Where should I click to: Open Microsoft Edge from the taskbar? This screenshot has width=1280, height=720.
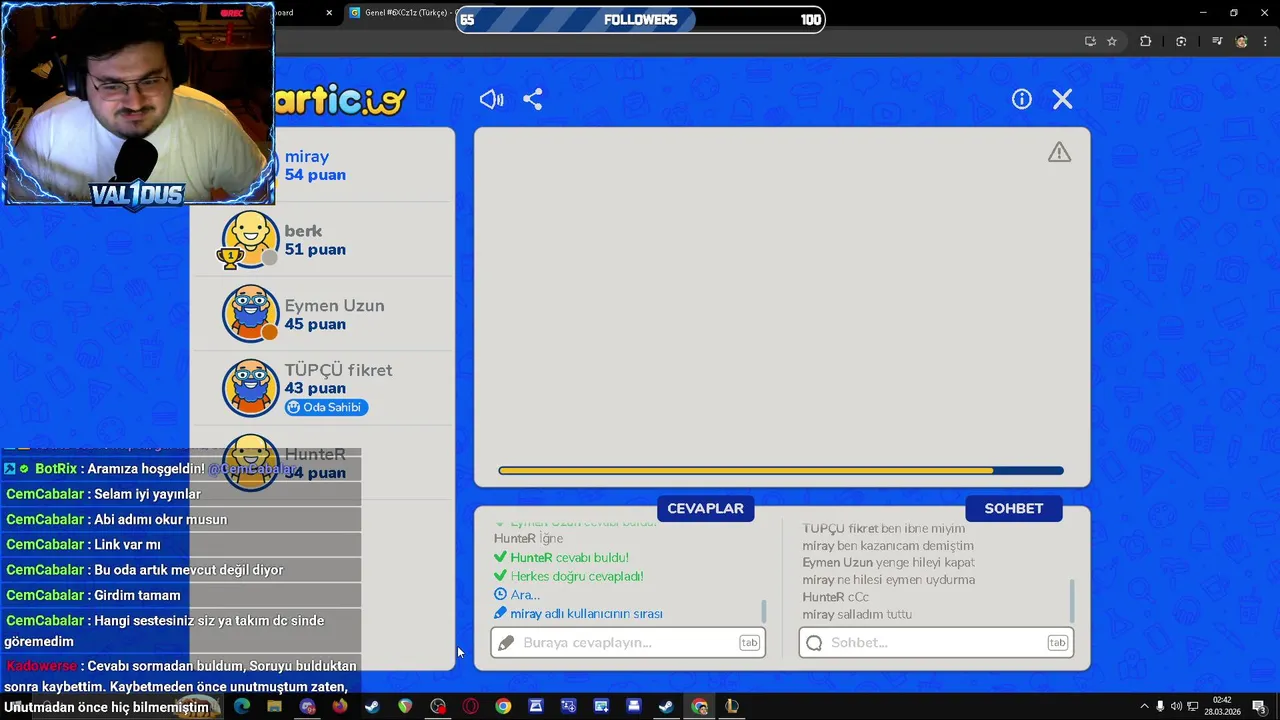tap(242, 706)
